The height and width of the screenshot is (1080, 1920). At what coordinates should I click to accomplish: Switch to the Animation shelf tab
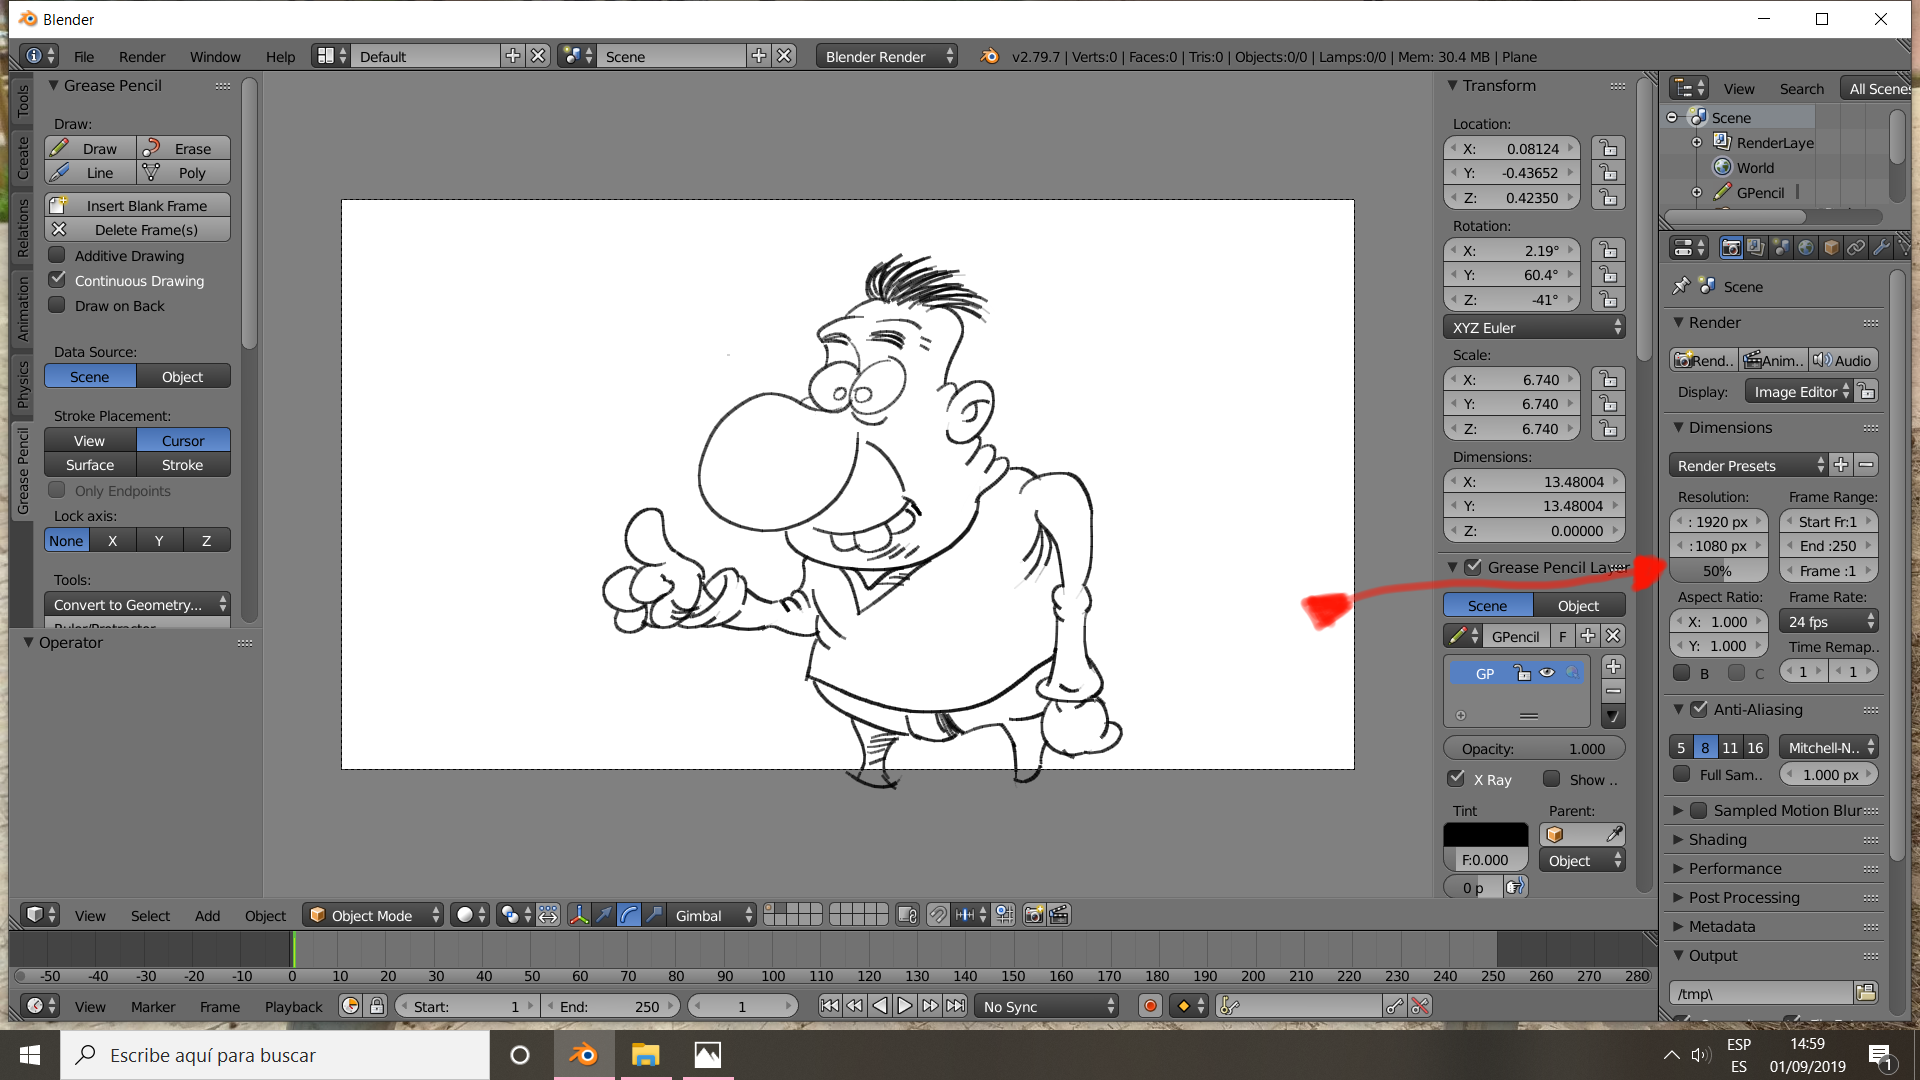[x=23, y=309]
